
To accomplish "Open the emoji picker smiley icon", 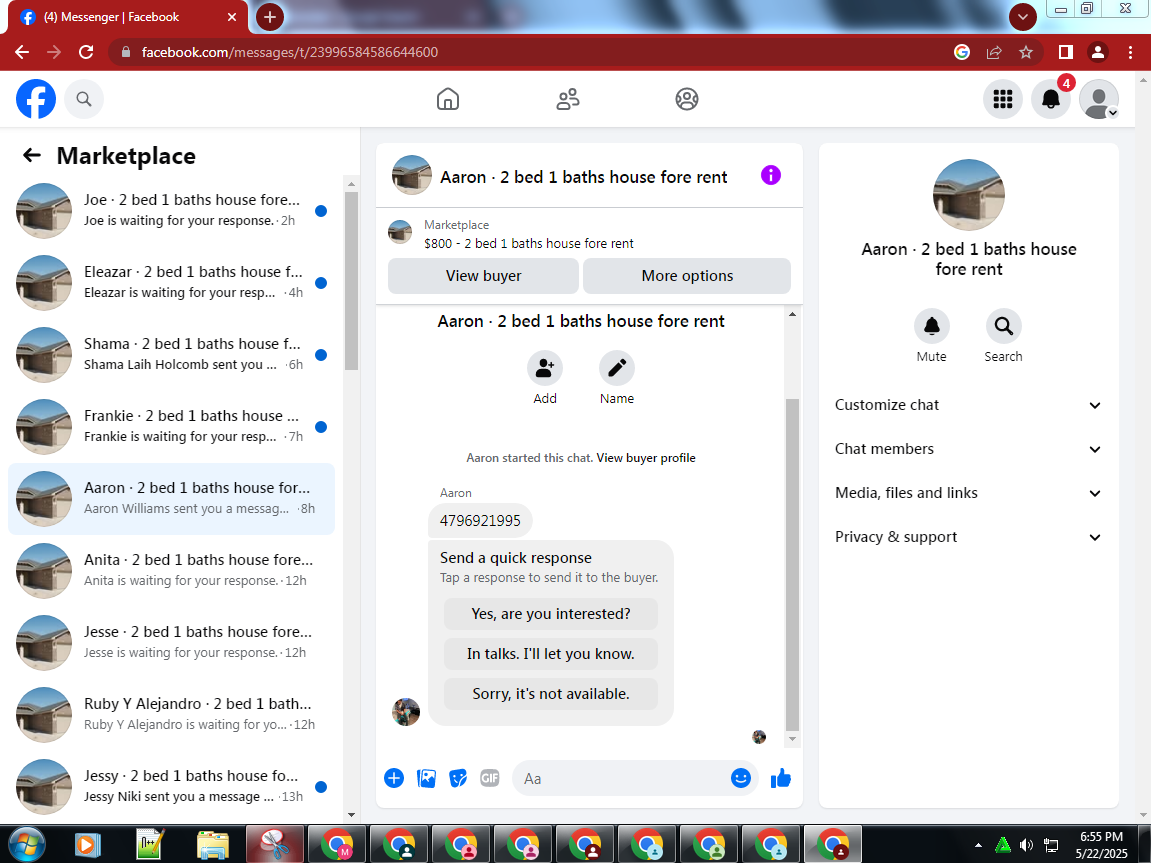I will click(741, 778).
